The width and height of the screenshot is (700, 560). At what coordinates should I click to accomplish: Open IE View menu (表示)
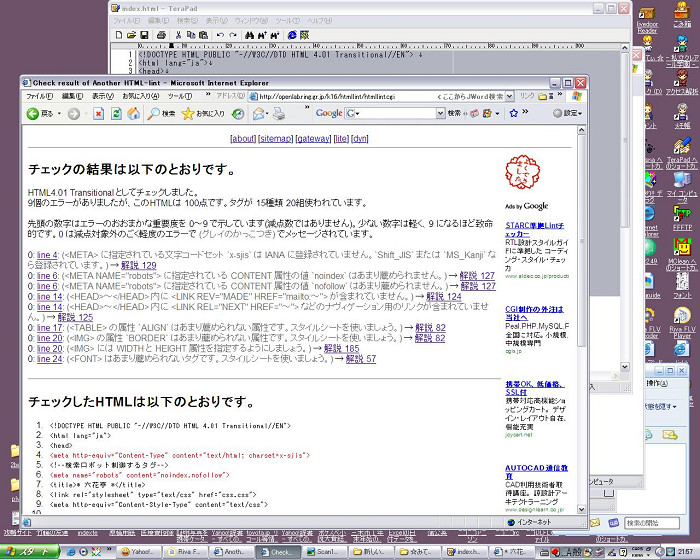click(103, 96)
